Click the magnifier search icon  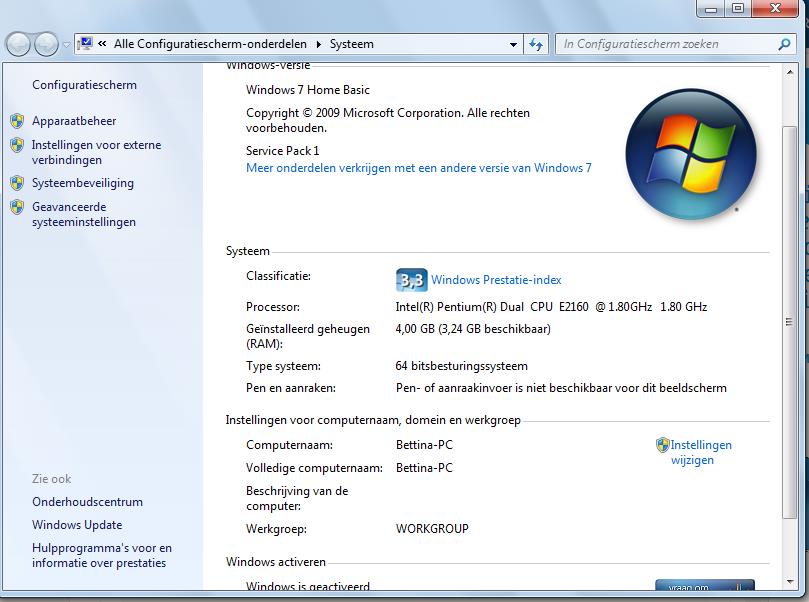point(784,44)
